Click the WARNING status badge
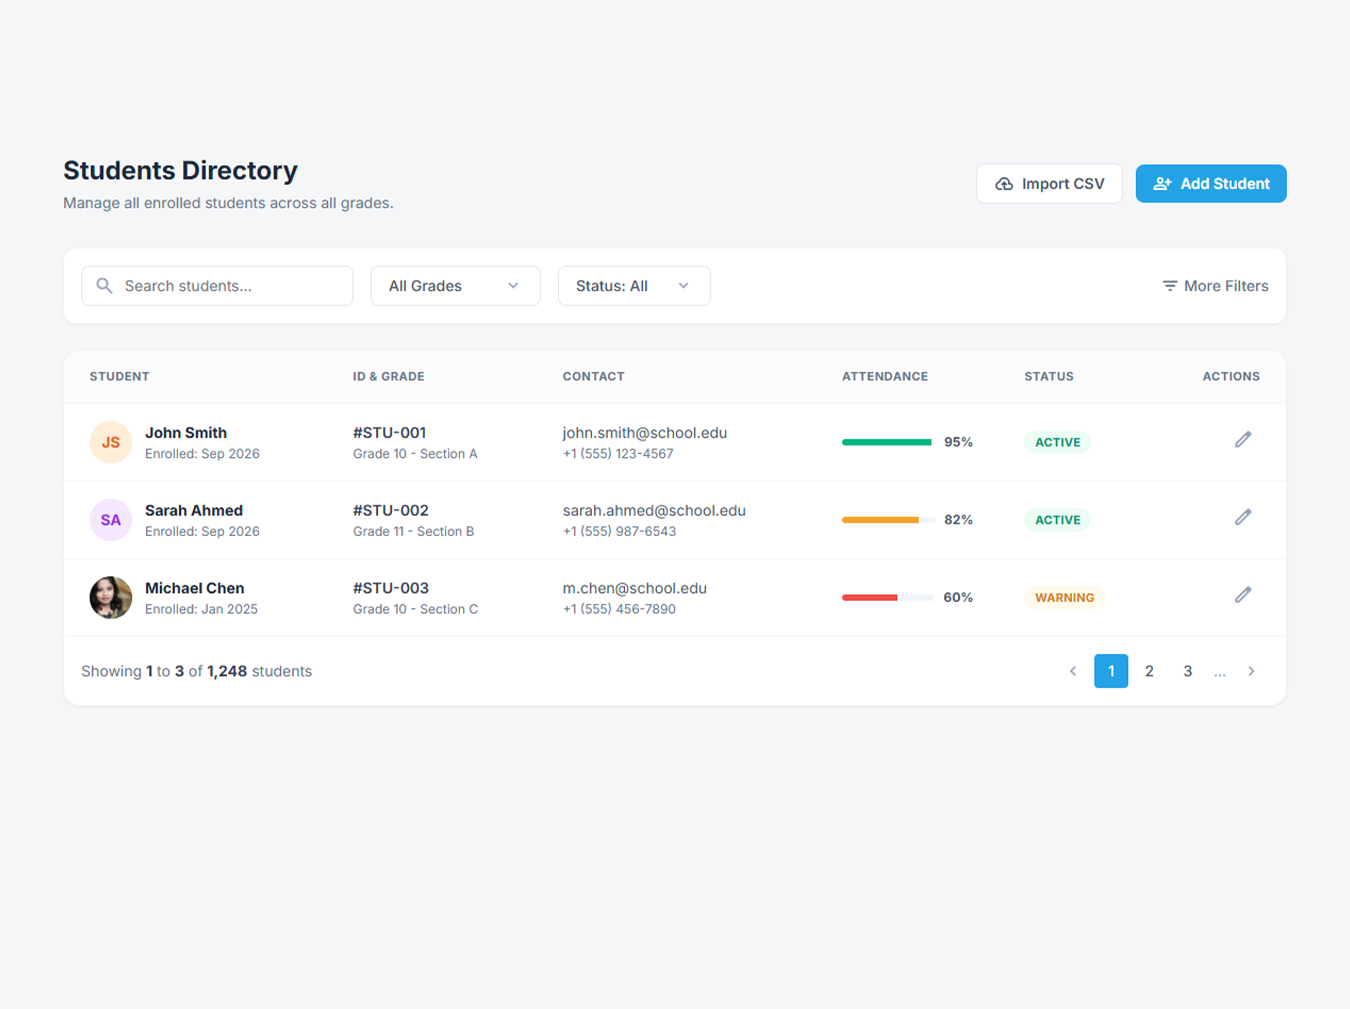 coord(1064,598)
